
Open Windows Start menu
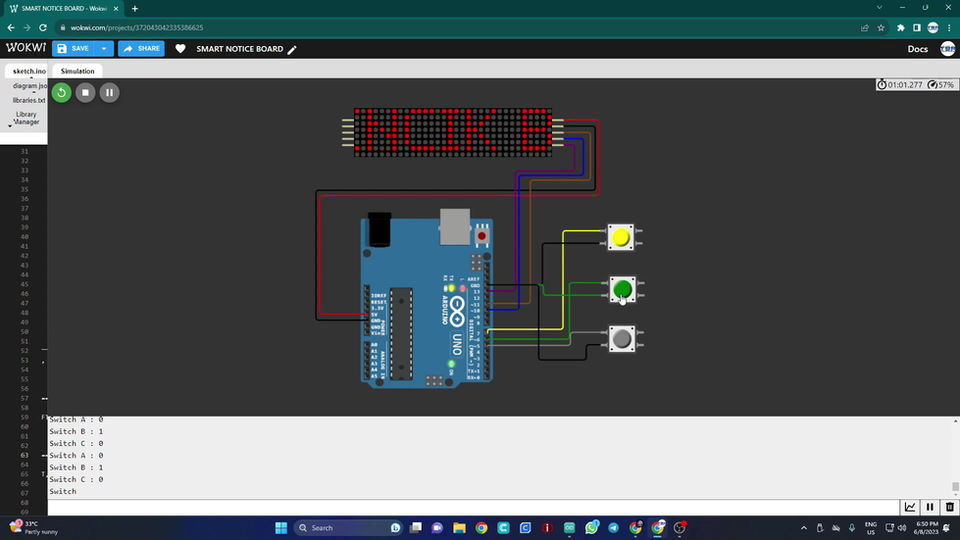(x=281, y=528)
